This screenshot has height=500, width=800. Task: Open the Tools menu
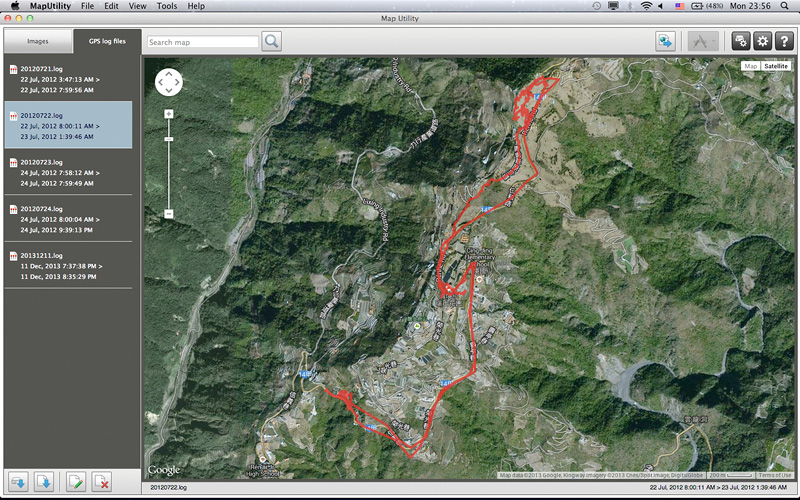167,6
